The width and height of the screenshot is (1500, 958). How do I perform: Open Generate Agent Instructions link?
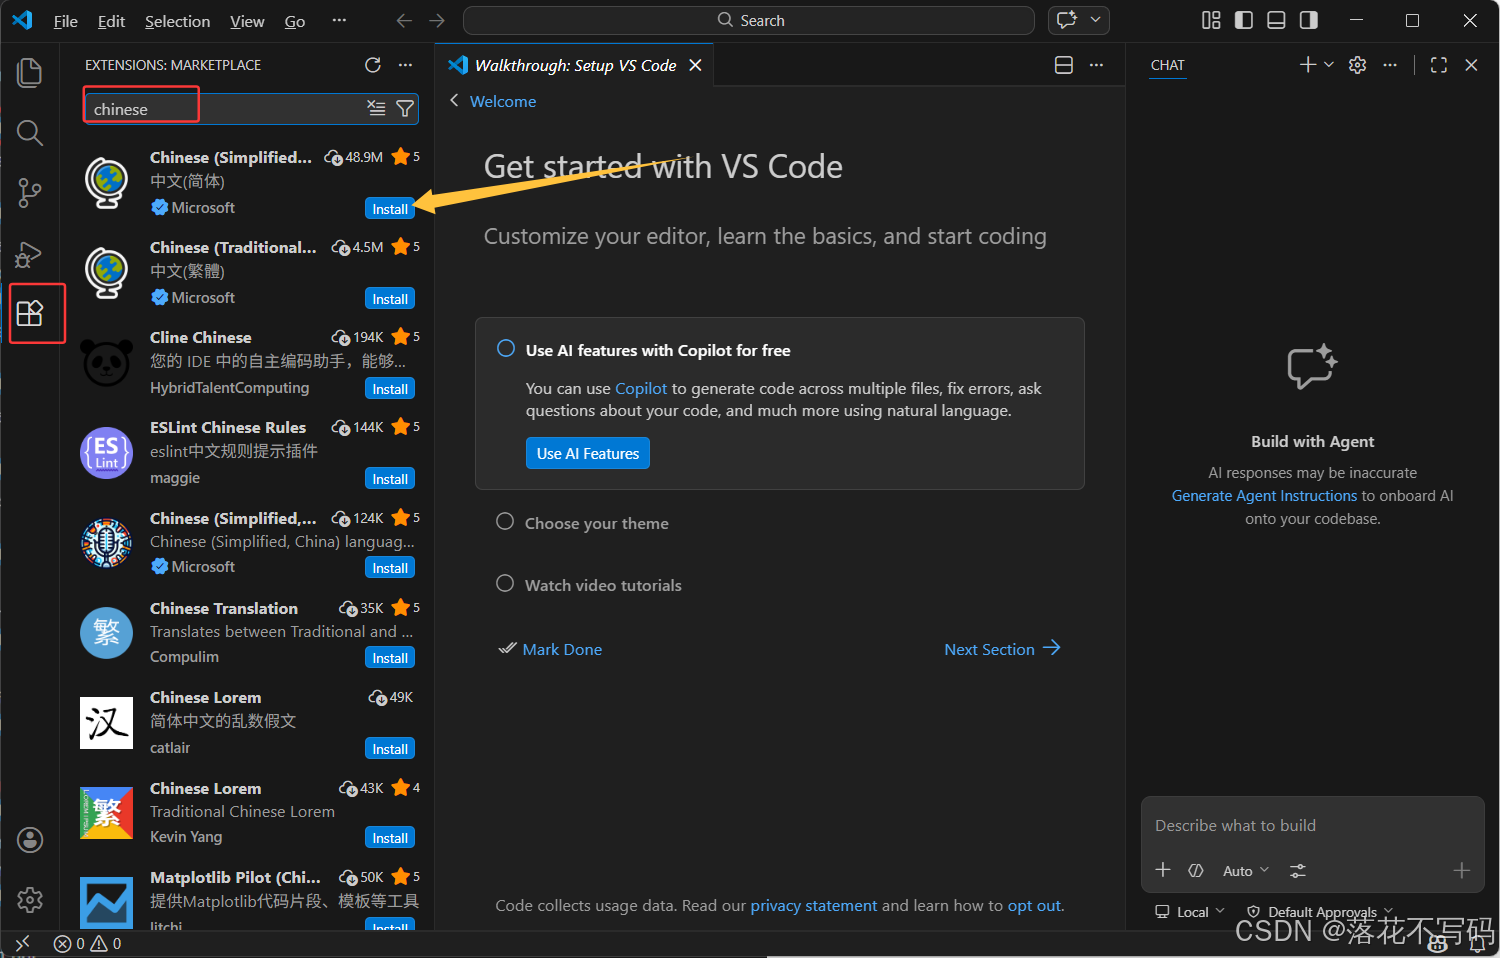click(x=1265, y=496)
